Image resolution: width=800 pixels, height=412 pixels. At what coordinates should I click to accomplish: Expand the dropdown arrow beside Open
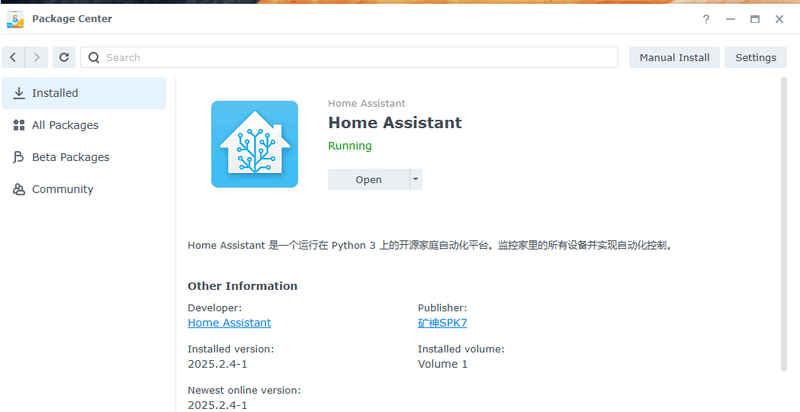coord(416,179)
